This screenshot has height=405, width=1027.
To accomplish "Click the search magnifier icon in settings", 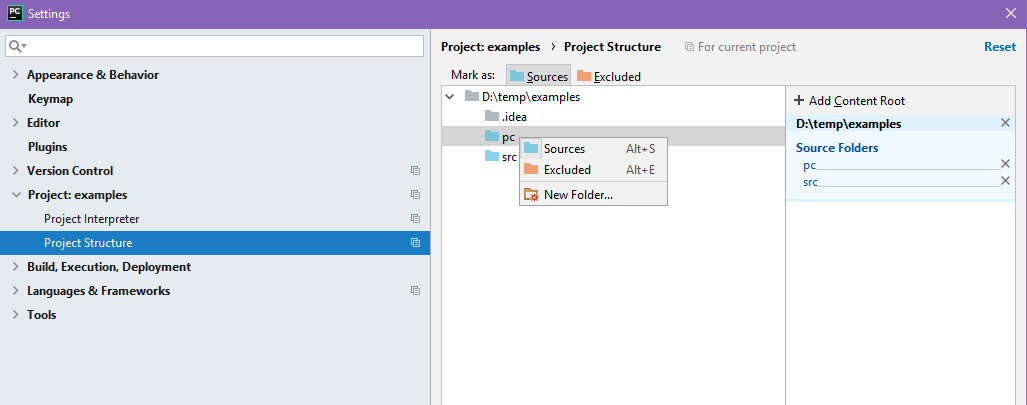I will tap(17, 46).
